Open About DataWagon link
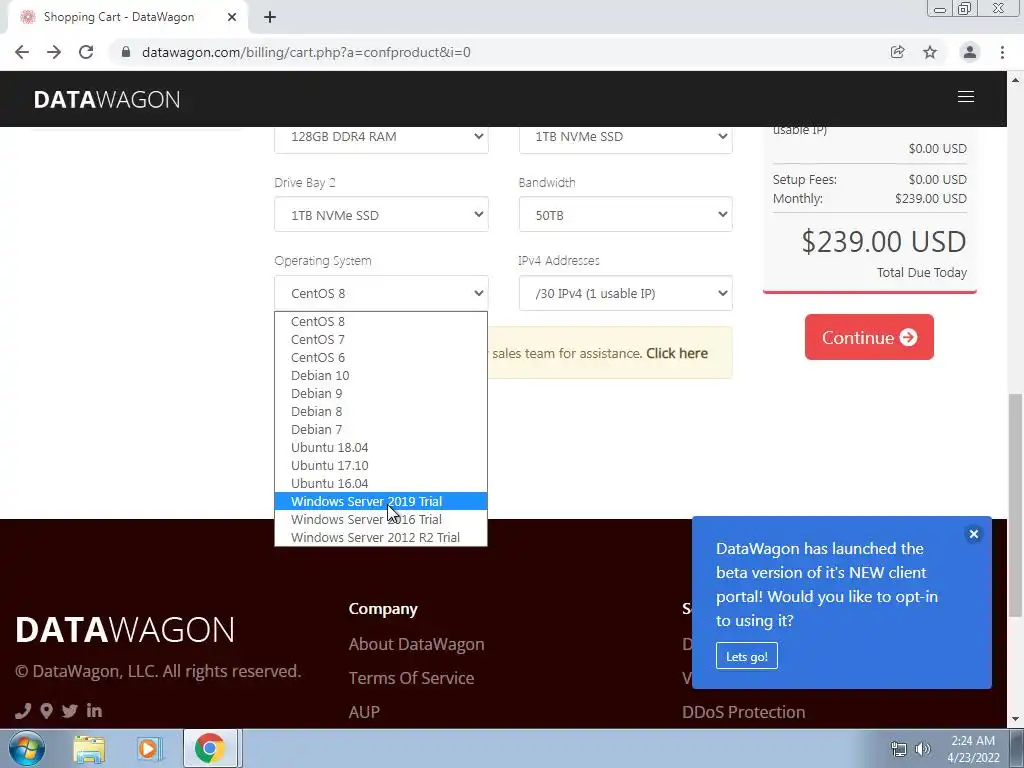The width and height of the screenshot is (1024, 768). pyautogui.click(x=417, y=644)
